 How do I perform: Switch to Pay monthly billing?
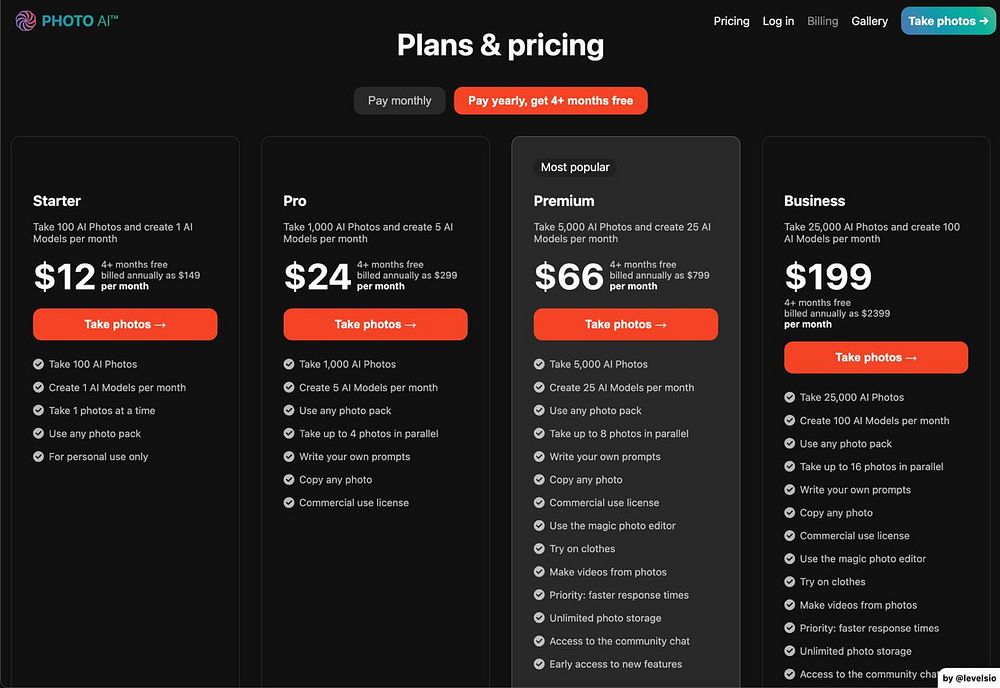coord(399,101)
